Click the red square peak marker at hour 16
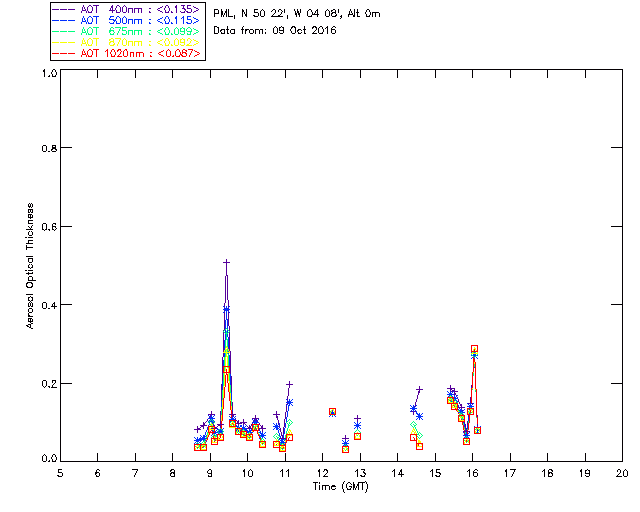 coord(474,349)
